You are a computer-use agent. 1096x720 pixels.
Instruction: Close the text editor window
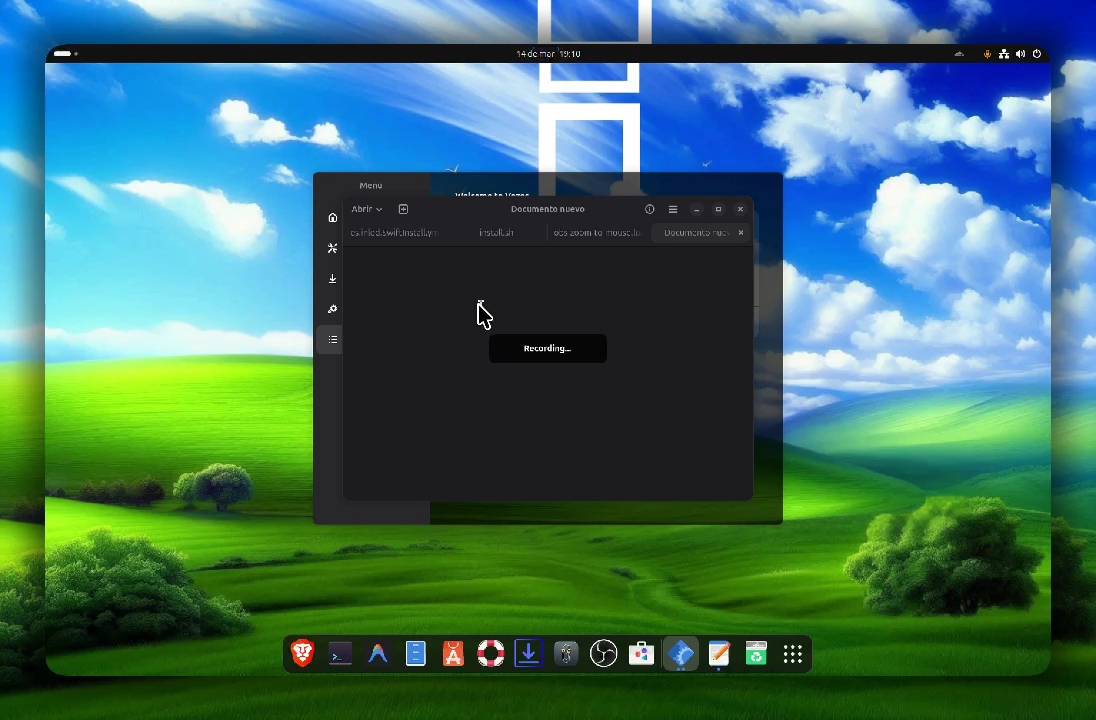click(x=740, y=209)
